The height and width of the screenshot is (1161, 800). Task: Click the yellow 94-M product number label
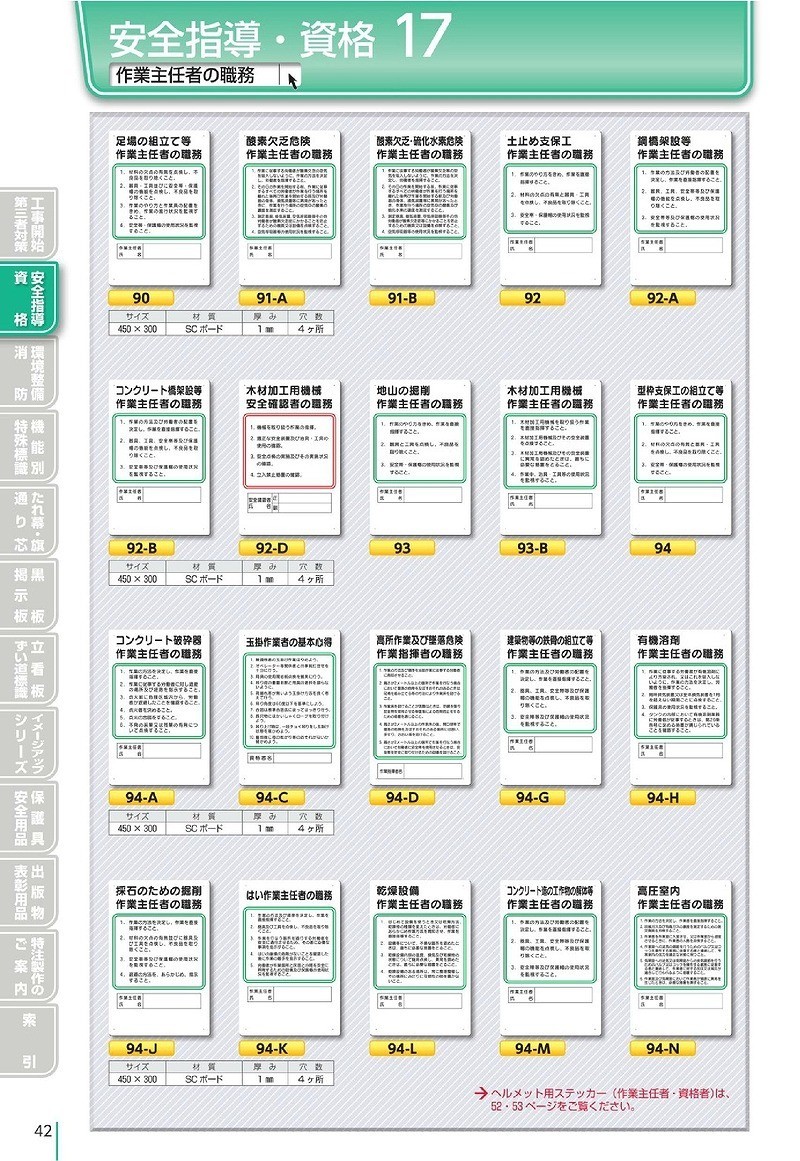point(533,1048)
